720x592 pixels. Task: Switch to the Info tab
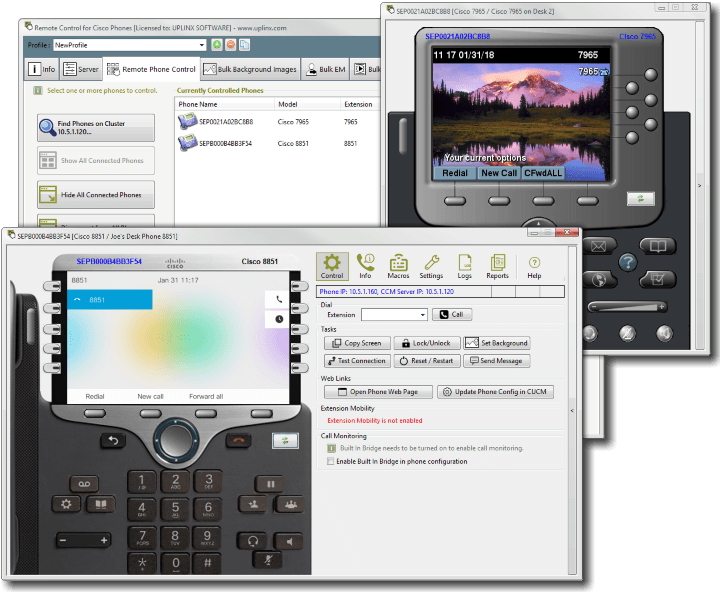[x=41, y=69]
